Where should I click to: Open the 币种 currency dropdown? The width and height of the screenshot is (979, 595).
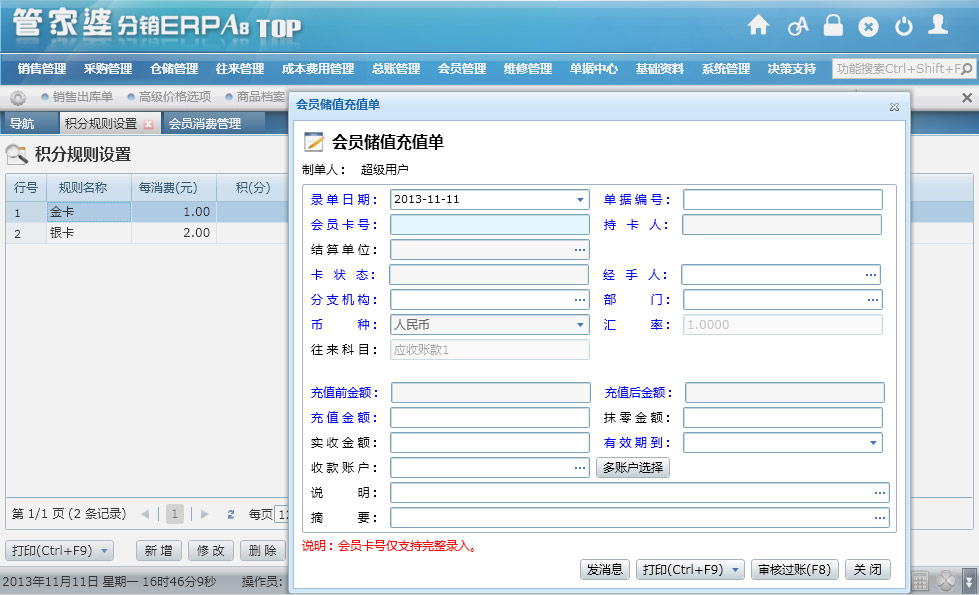point(581,325)
